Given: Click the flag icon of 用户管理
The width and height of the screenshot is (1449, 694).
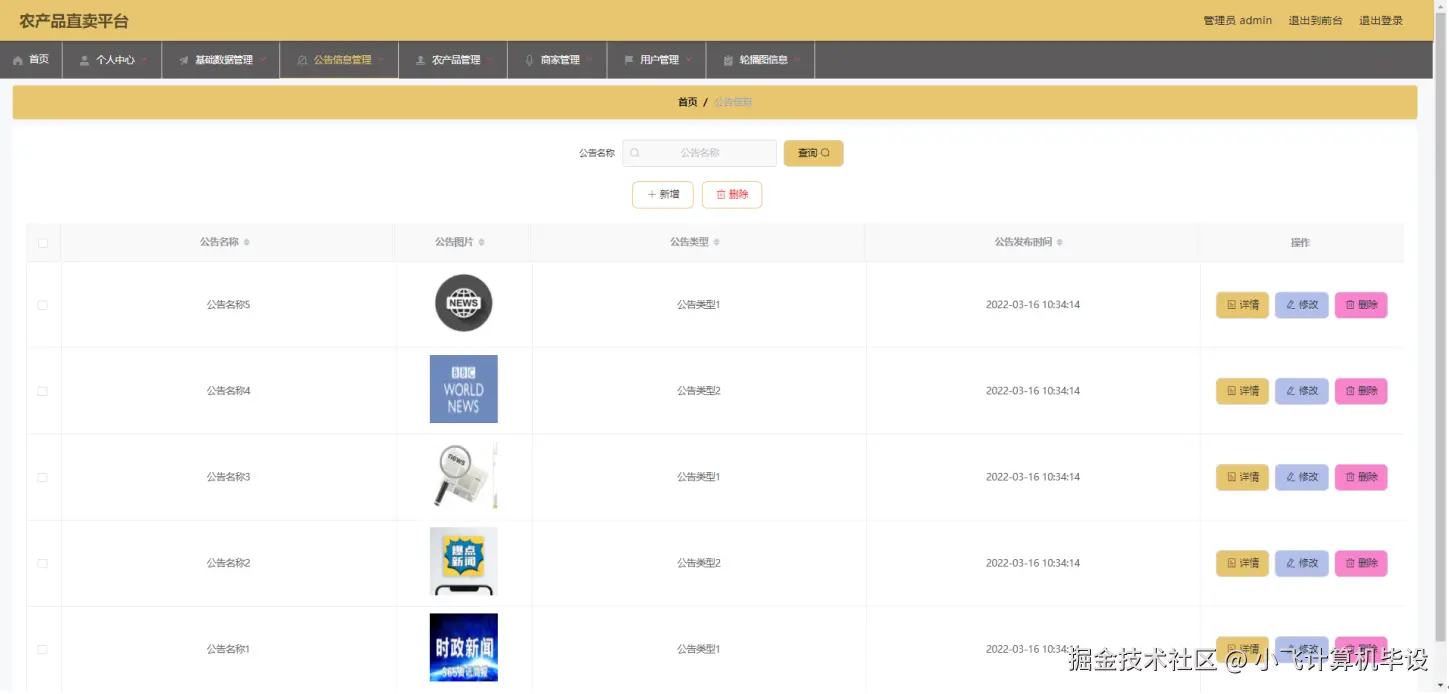Looking at the screenshot, I should 628,60.
